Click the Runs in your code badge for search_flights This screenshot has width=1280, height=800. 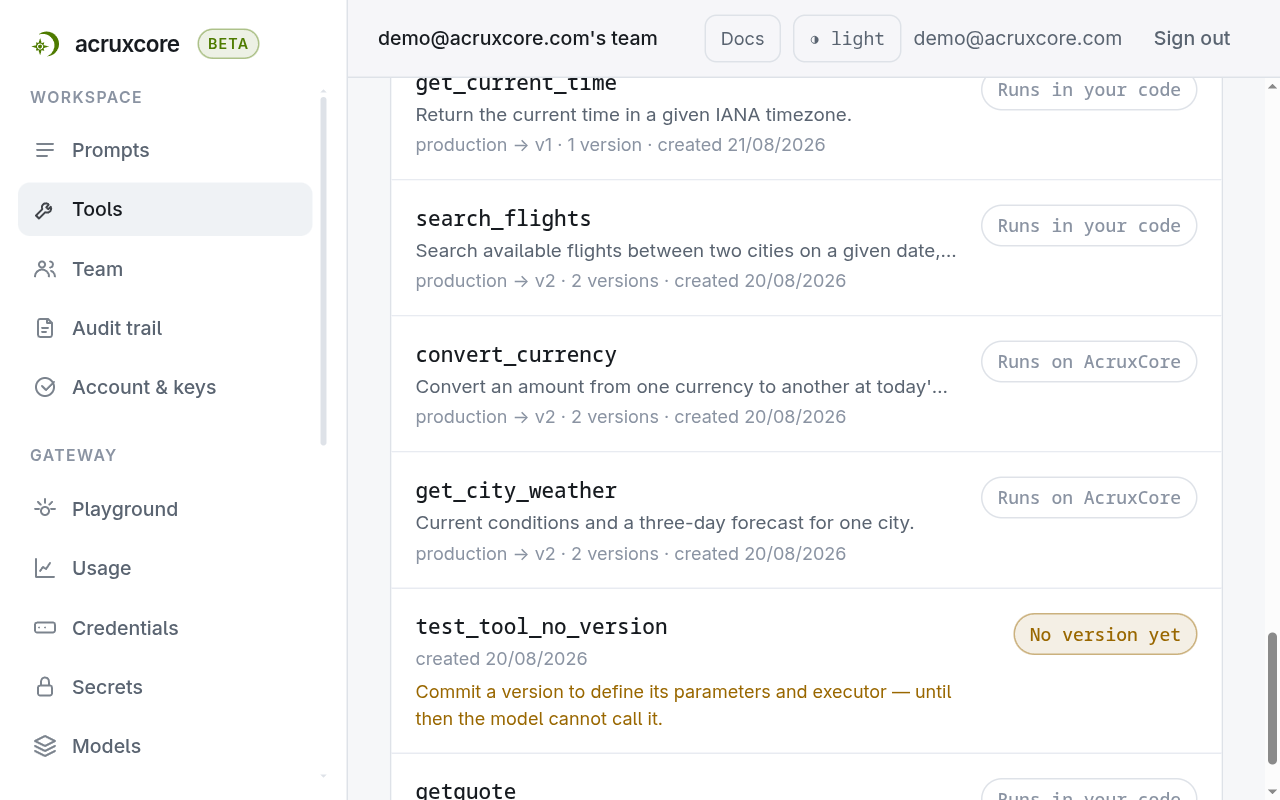click(x=1089, y=226)
